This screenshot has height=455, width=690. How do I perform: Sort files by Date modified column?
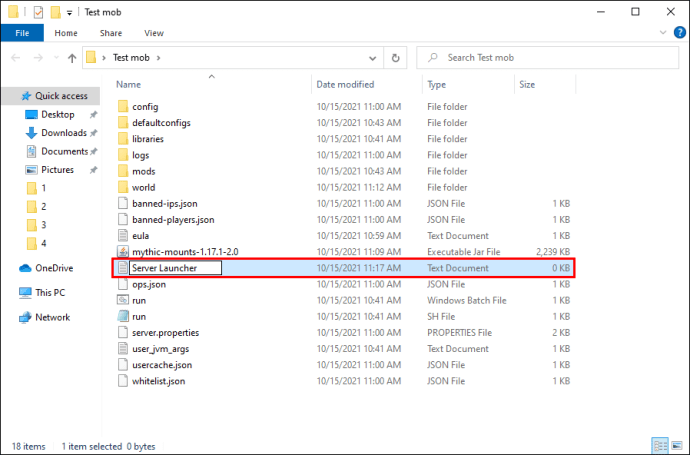coord(345,84)
